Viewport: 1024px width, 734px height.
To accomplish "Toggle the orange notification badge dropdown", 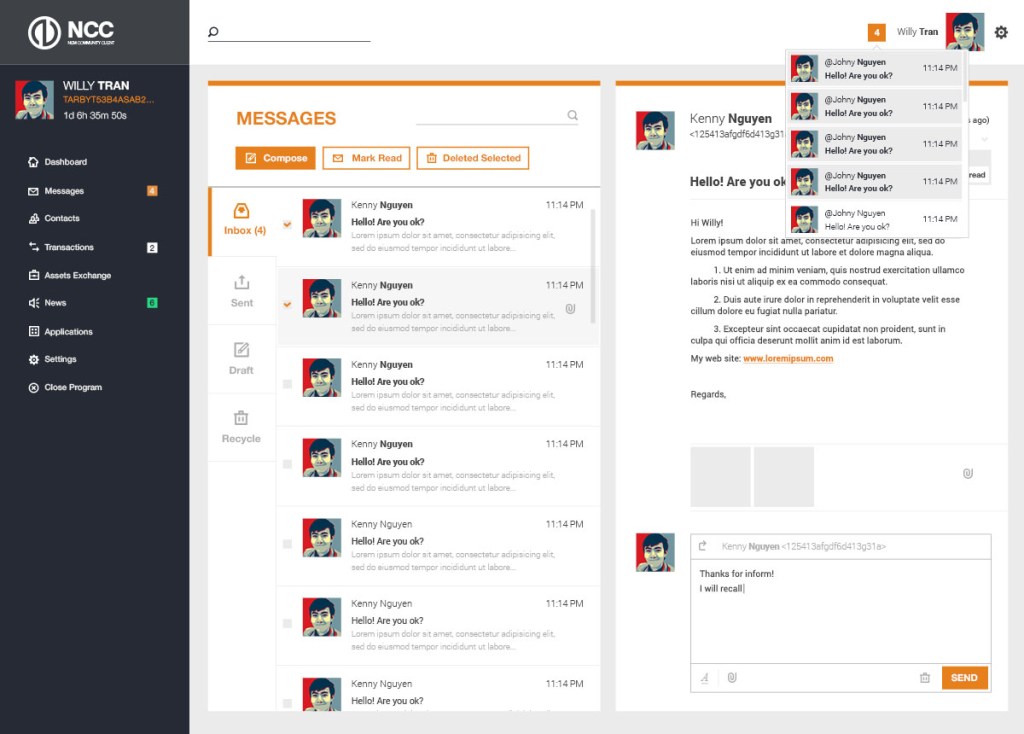I will pyautogui.click(x=877, y=32).
